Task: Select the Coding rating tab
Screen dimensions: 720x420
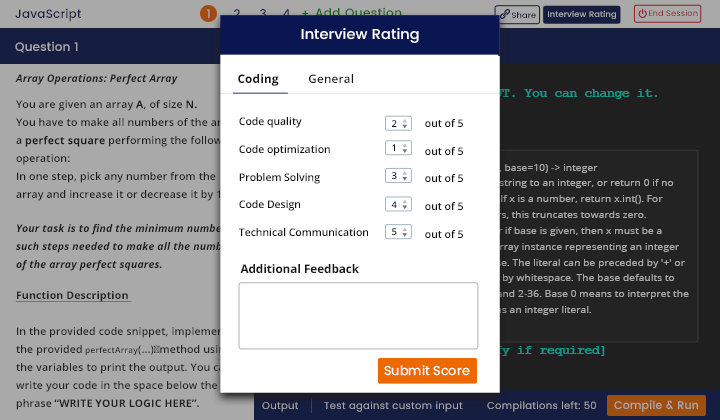Action: (x=258, y=79)
